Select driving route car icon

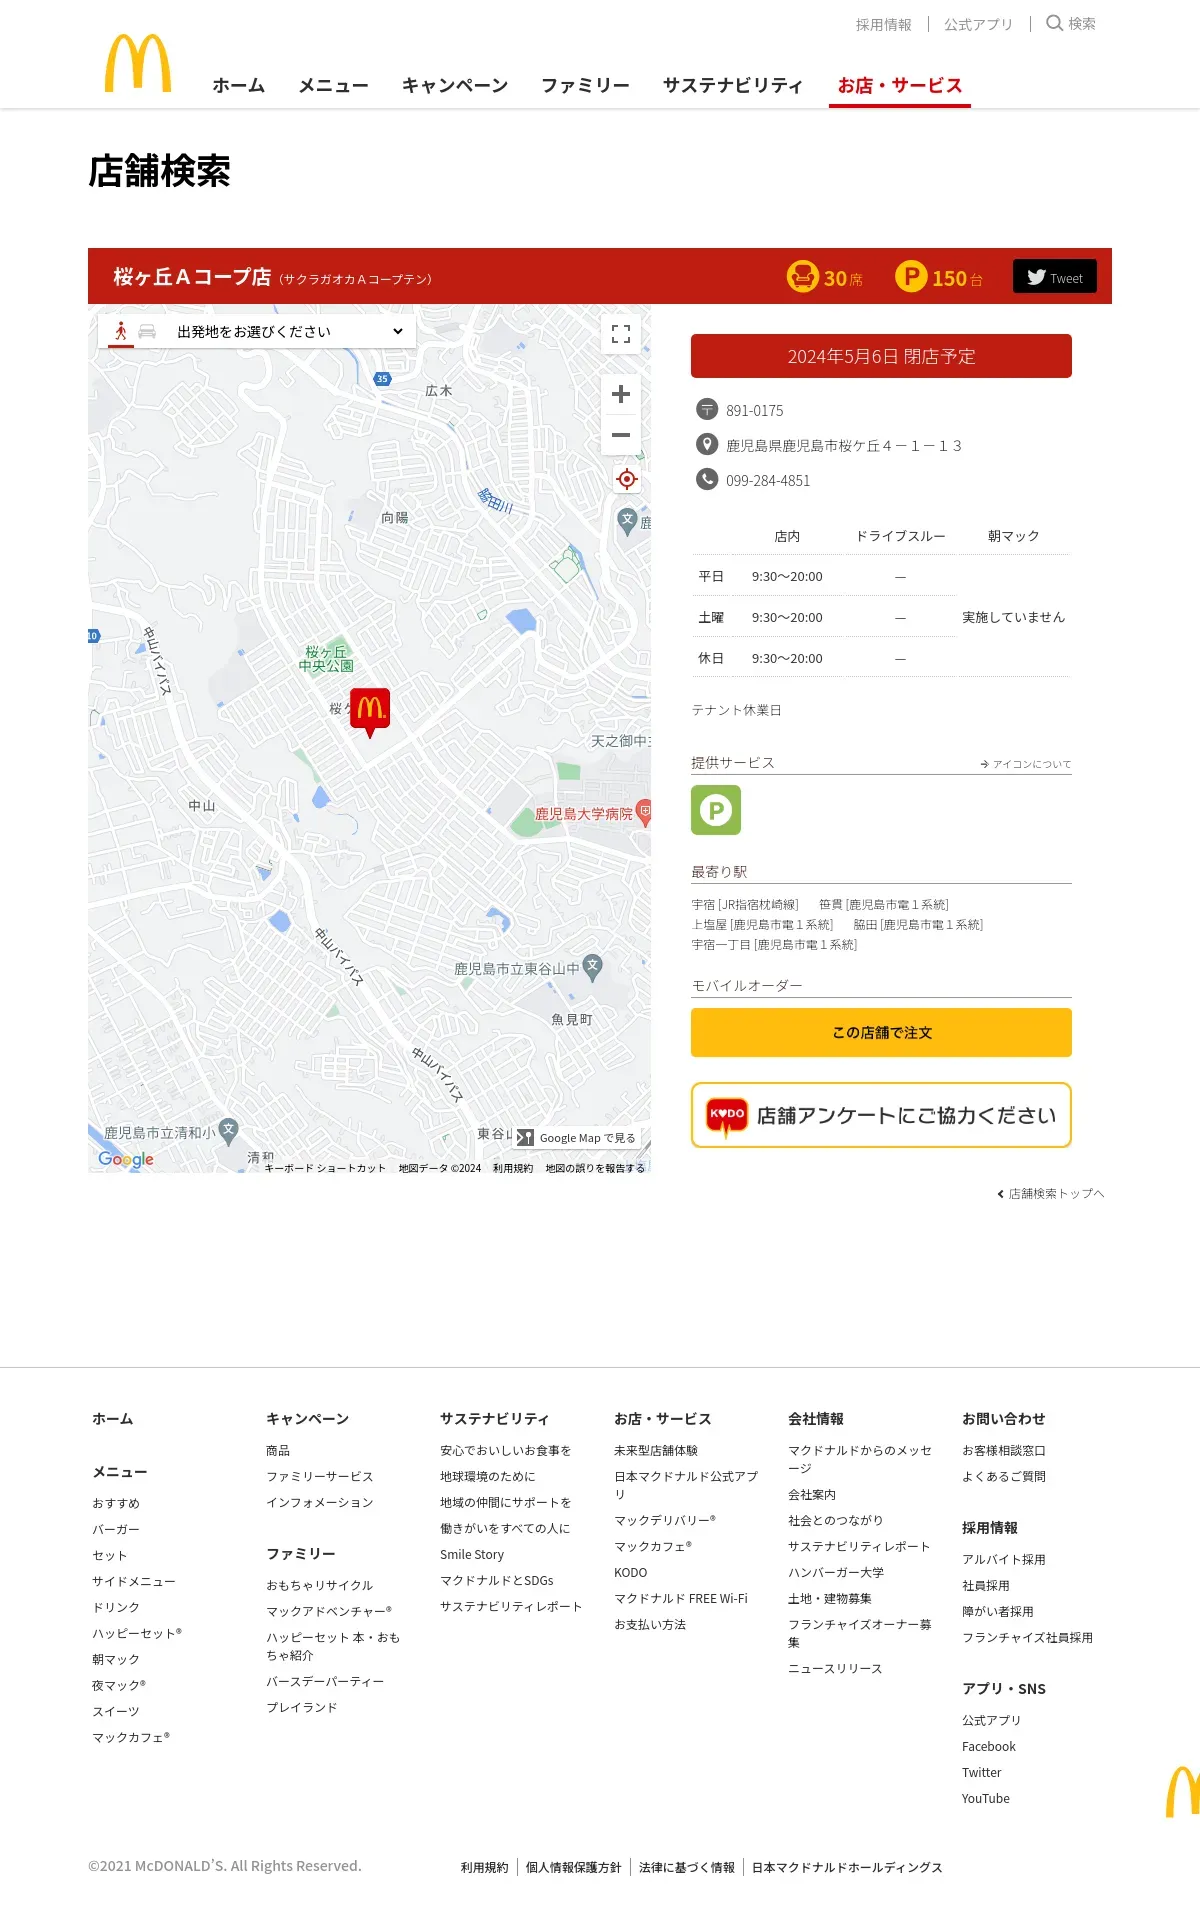(147, 331)
